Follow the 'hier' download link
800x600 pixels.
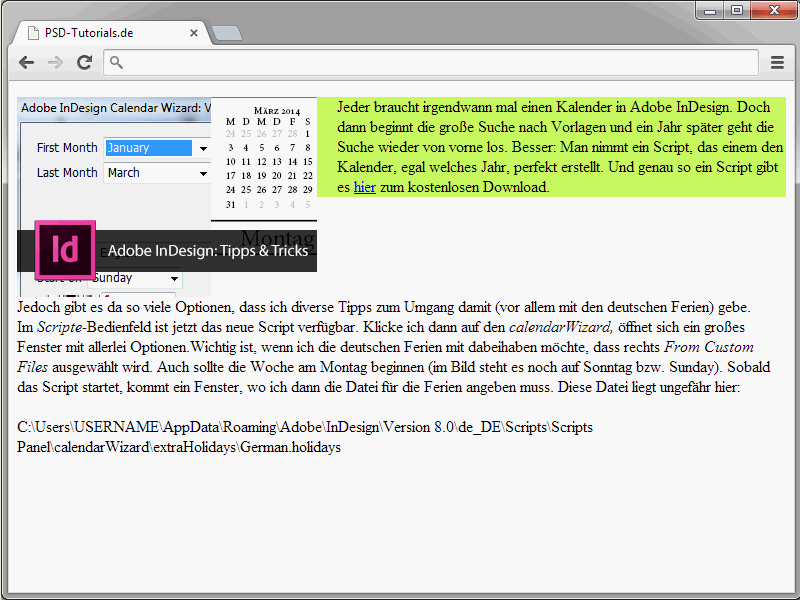click(364, 187)
